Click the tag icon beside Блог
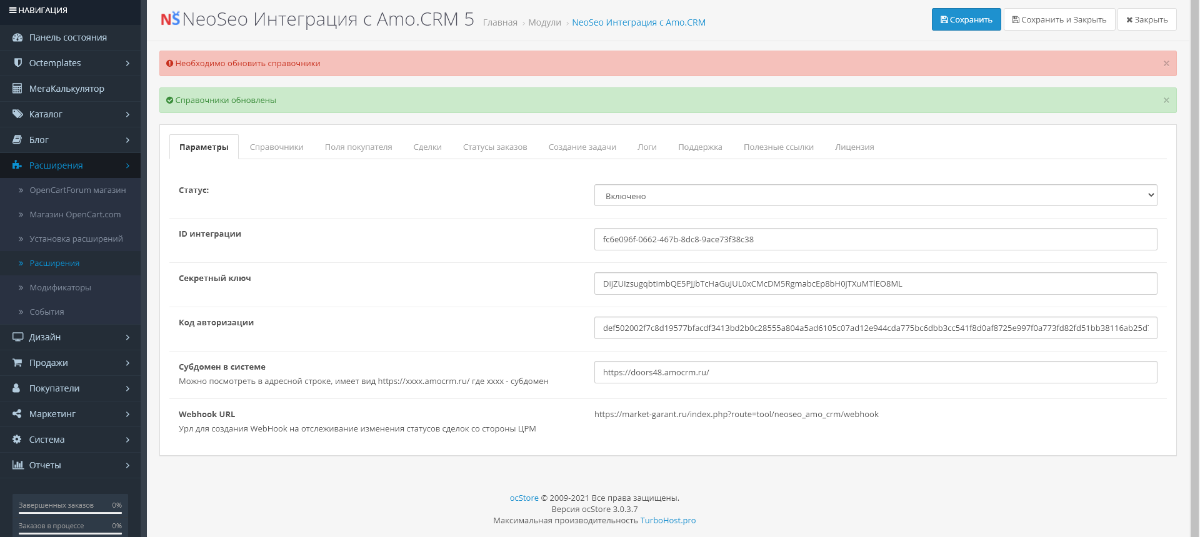Image resolution: width=1200 pixels, height=537 pixels. pos(17,140)
